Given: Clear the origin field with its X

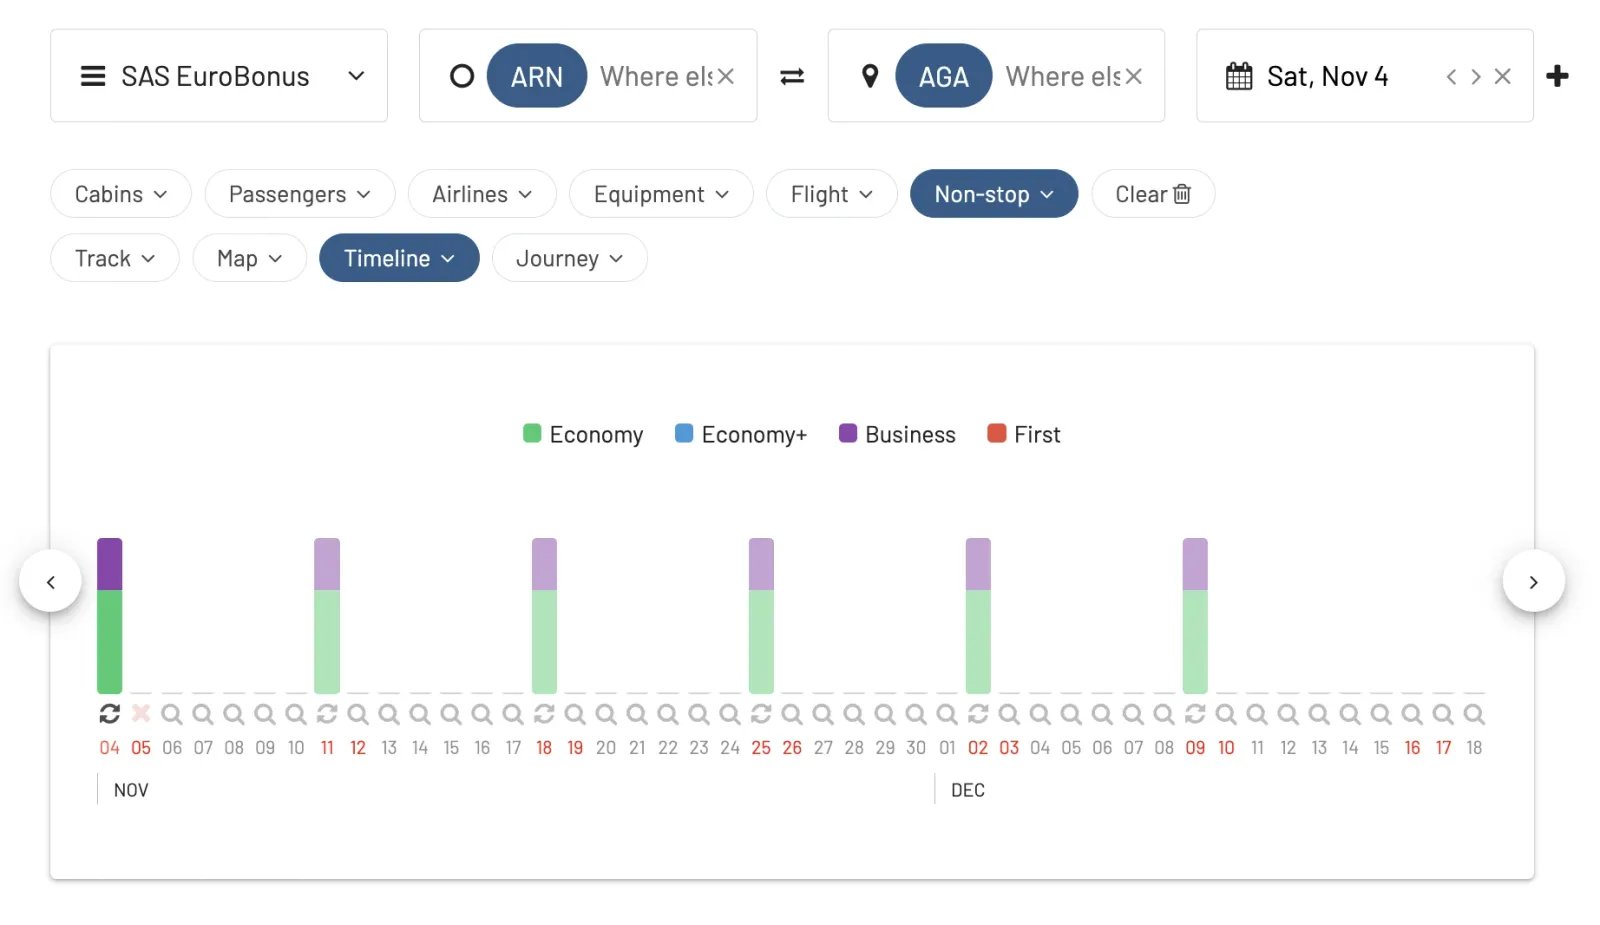Looking at the screenshot, I should [x=726, y=76].
